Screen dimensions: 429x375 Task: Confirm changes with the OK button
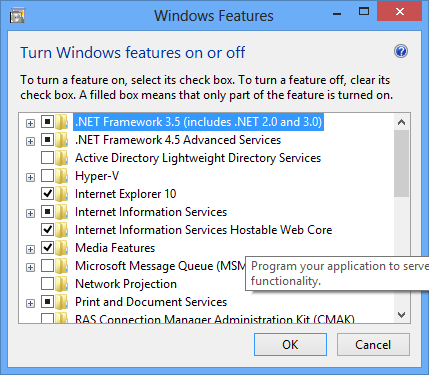[290, 344]
